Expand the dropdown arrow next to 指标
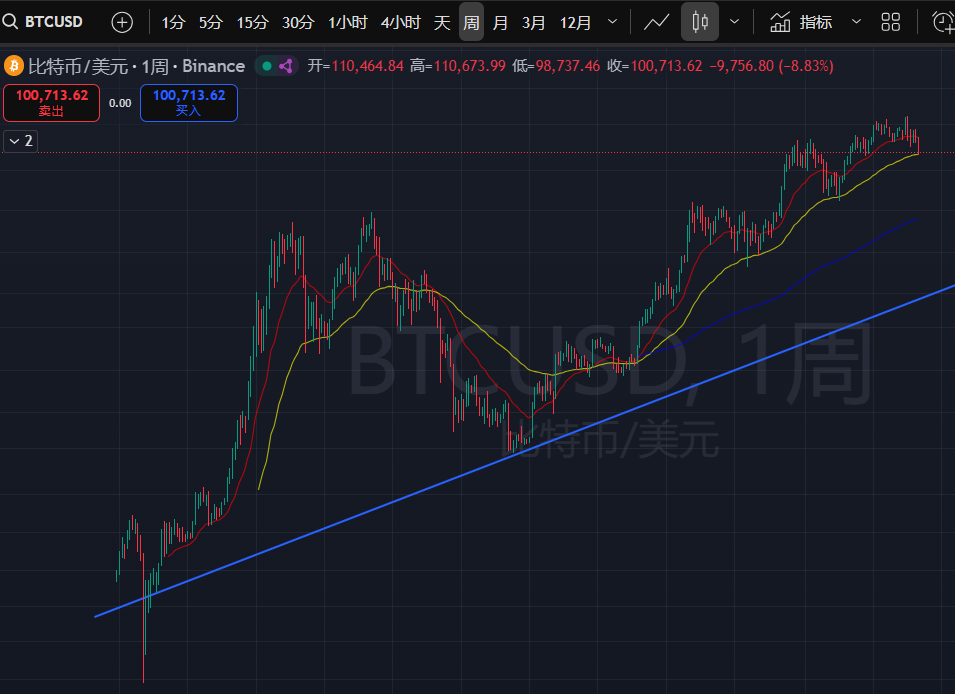Viewport: 955px width, 694px height. (x=856, y=22)
